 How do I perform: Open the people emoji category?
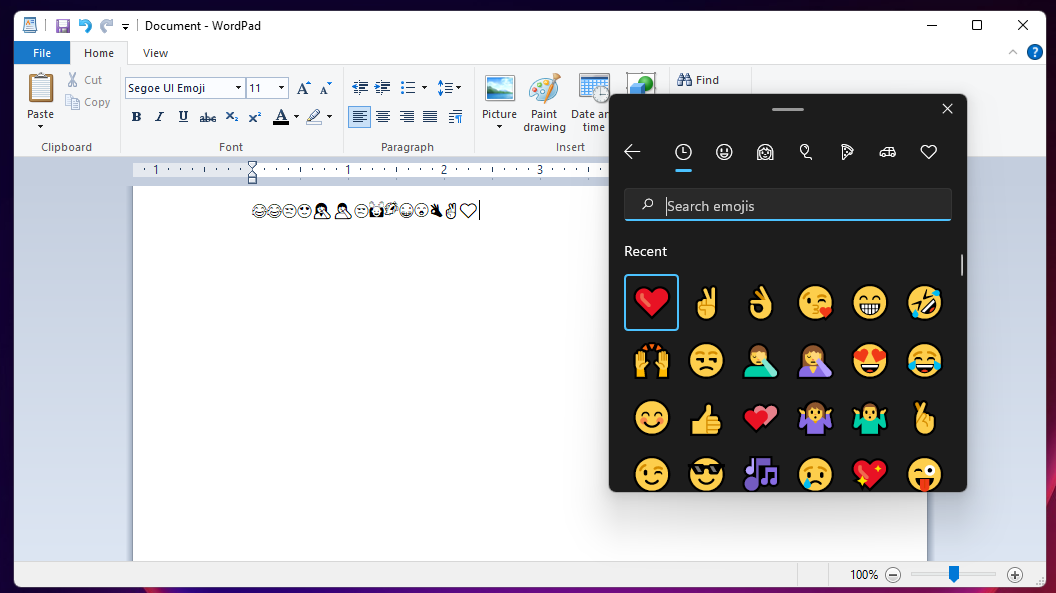[765, 153]
